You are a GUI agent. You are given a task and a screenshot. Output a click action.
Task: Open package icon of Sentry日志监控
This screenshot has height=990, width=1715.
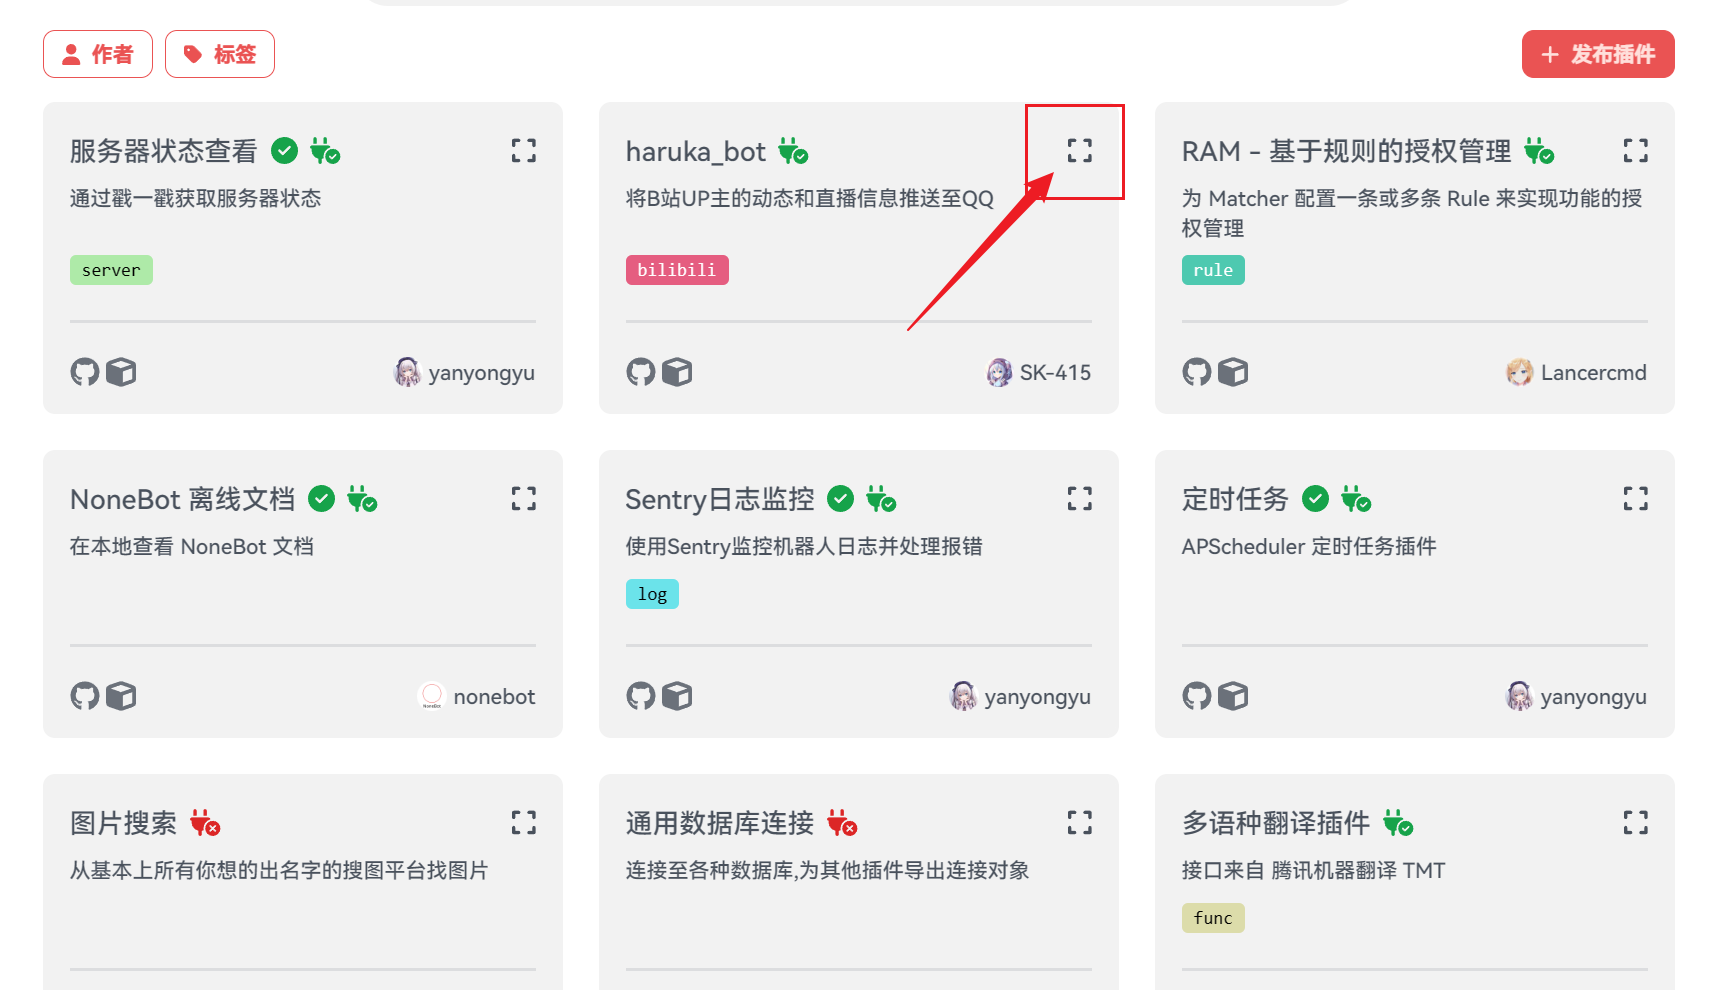[x=677, y=696]
